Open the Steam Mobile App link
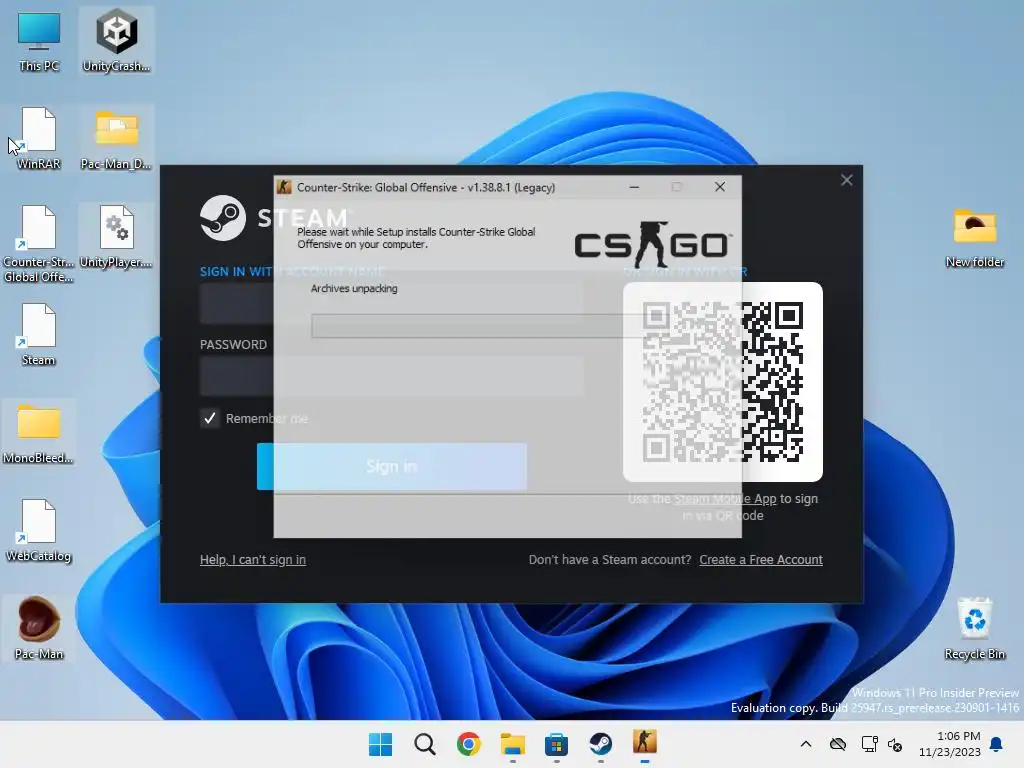 click(x=725, y=499)
